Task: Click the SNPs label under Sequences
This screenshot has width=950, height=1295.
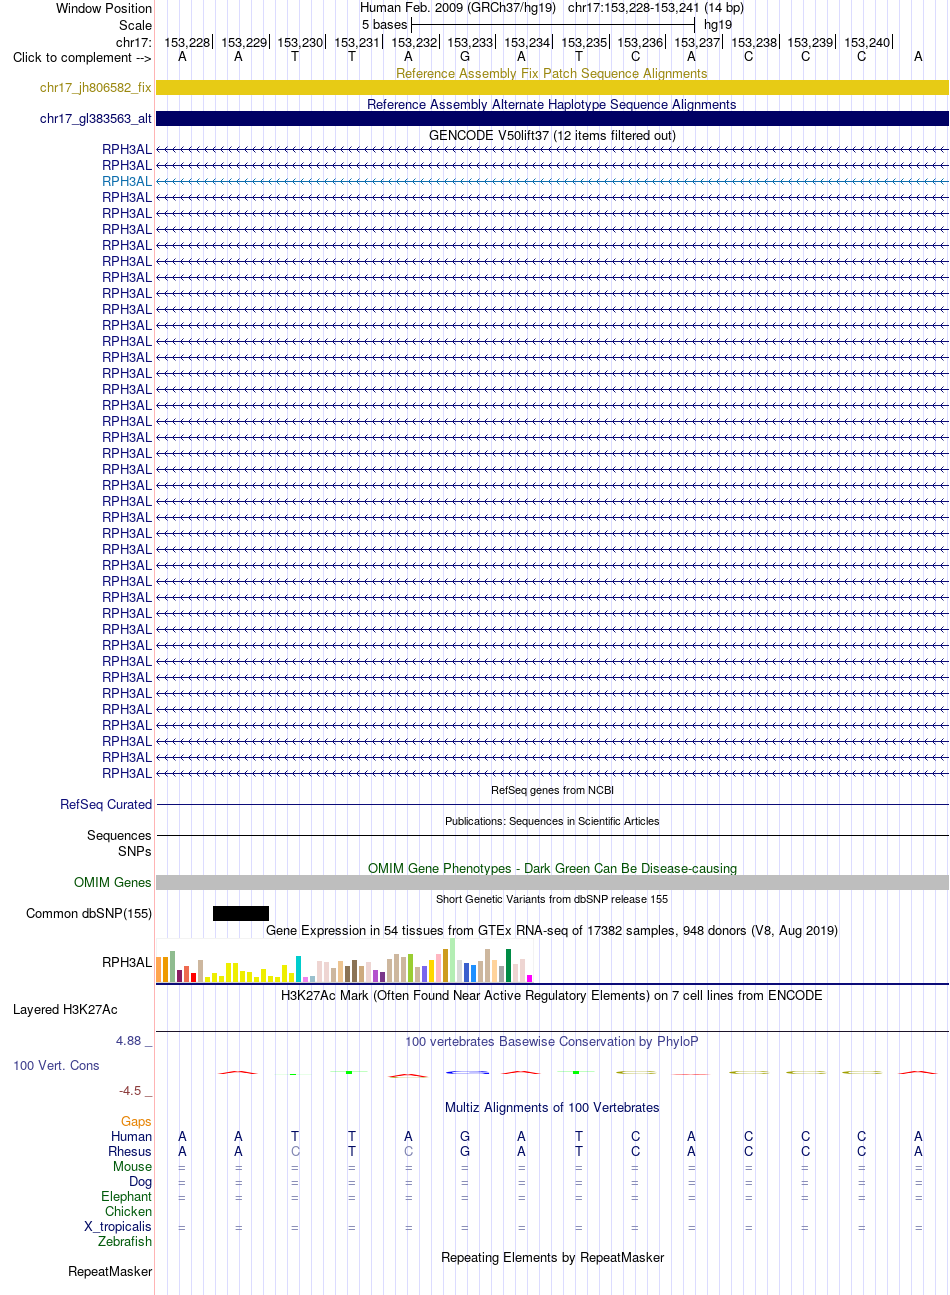Action: click(x=134, y=851)
